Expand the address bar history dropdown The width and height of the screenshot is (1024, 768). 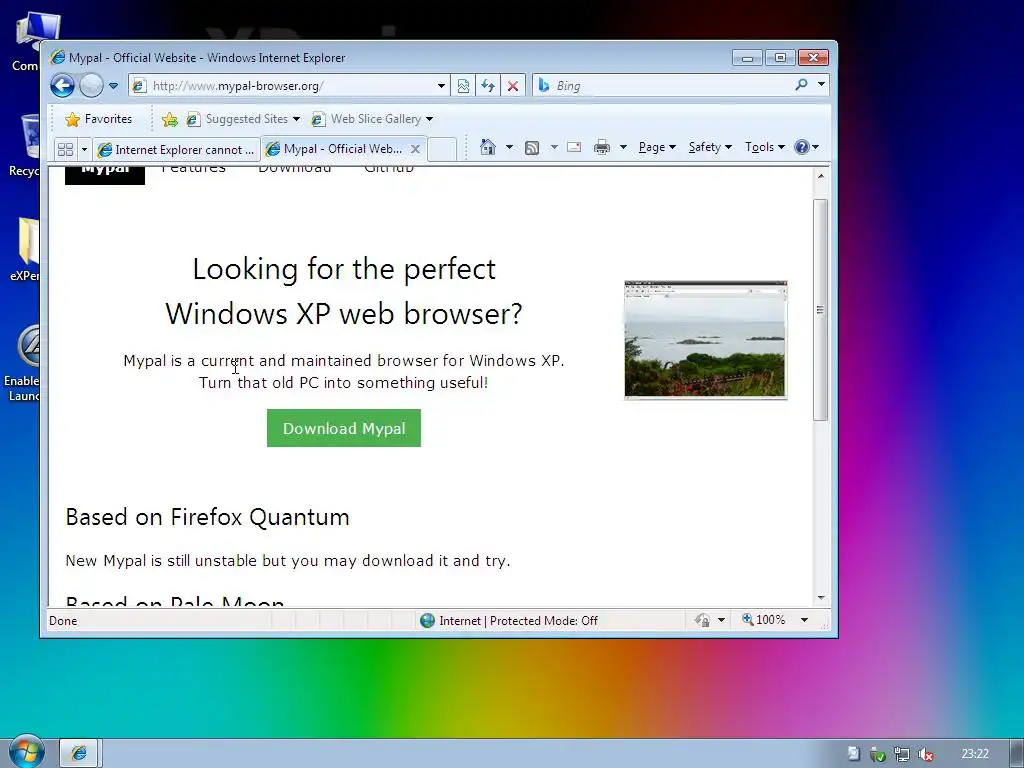[441, 86]
